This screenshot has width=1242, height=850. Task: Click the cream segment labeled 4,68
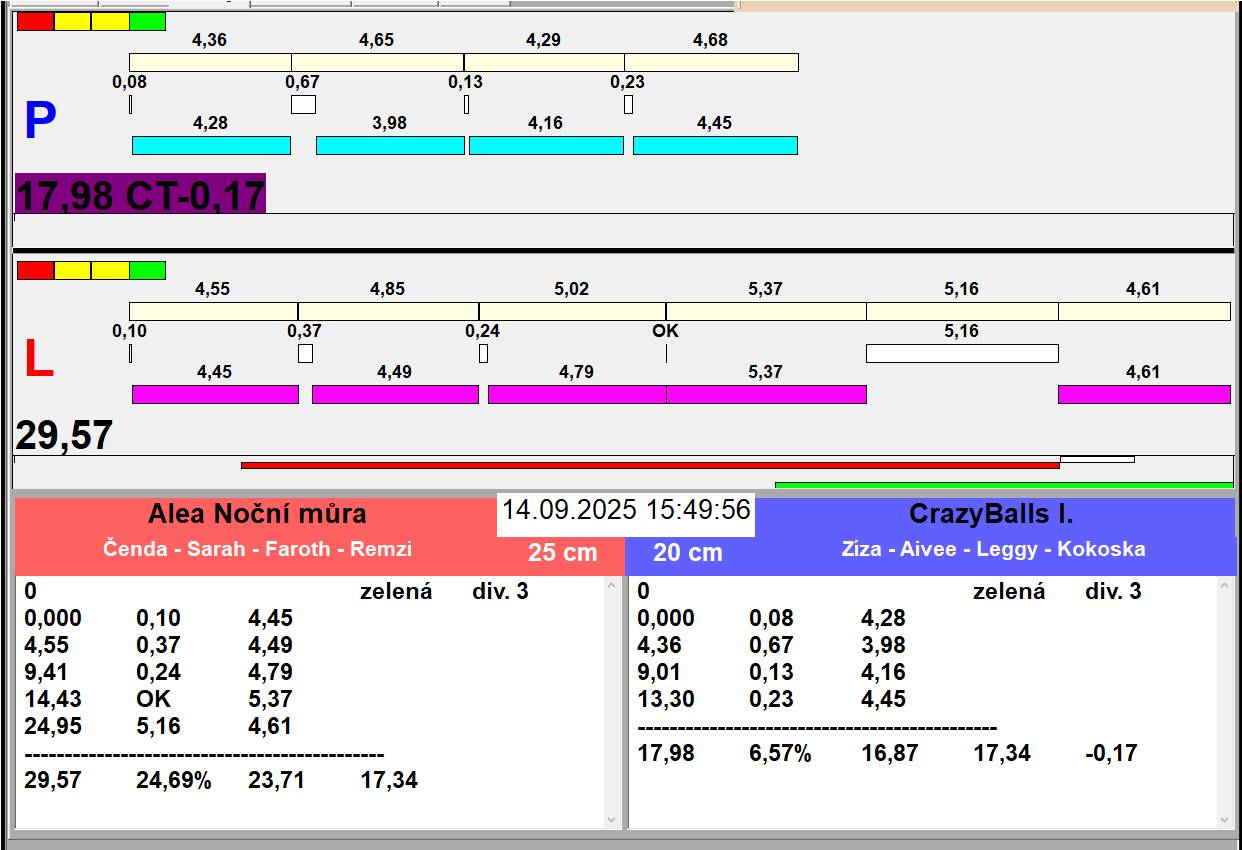pyautogui.click(x=711, y=62)
